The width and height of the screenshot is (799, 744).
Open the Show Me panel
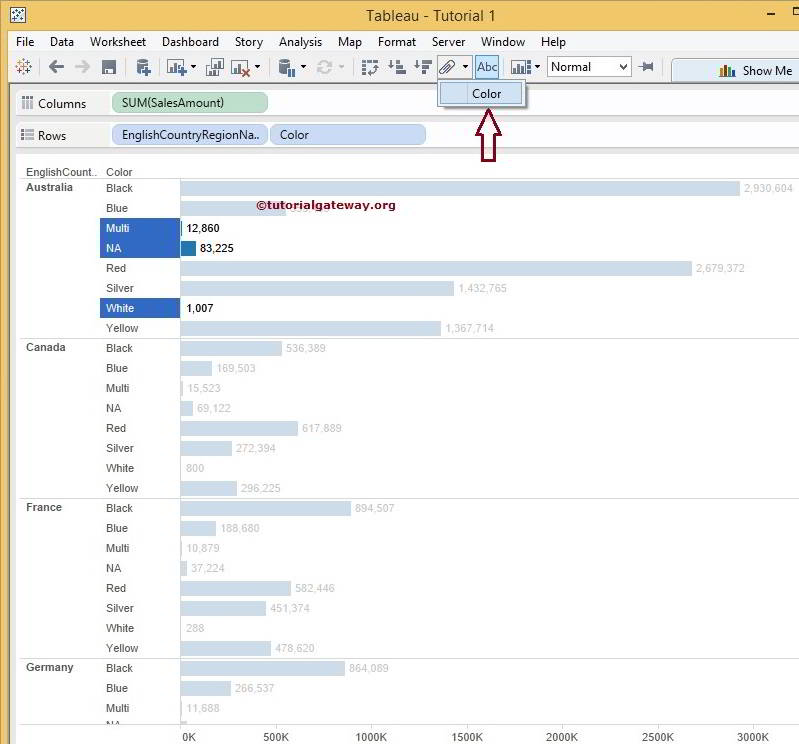[x=755, y=70]
